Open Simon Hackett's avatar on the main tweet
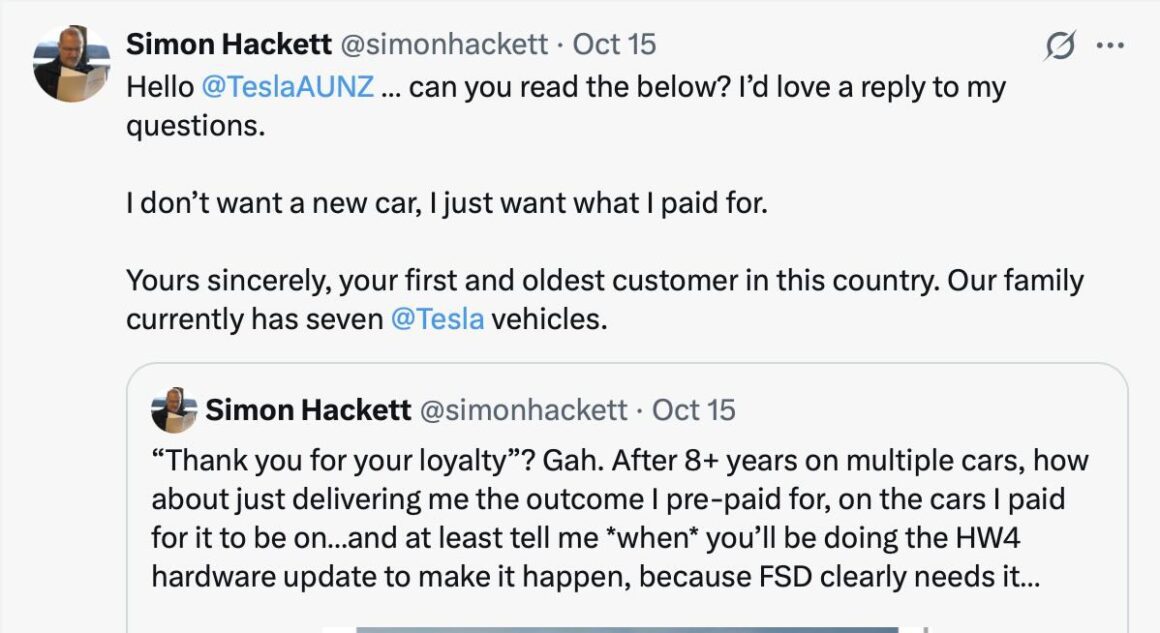Screen dimensions: 1160x633 click(x=71, y=65)
